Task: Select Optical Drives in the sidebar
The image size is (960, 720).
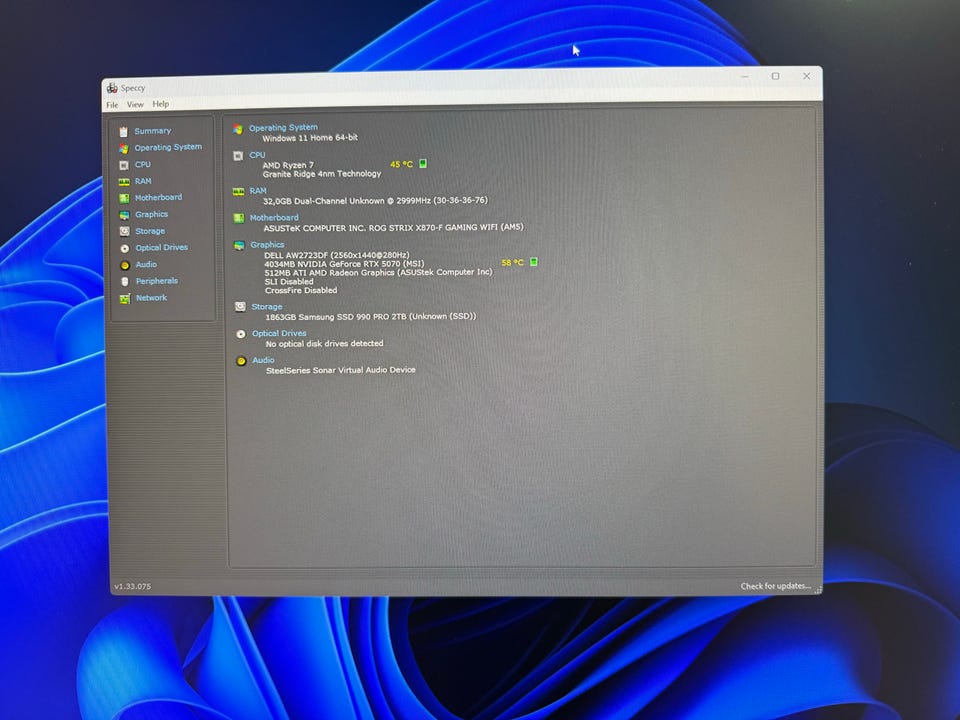Action: [162, 247]
